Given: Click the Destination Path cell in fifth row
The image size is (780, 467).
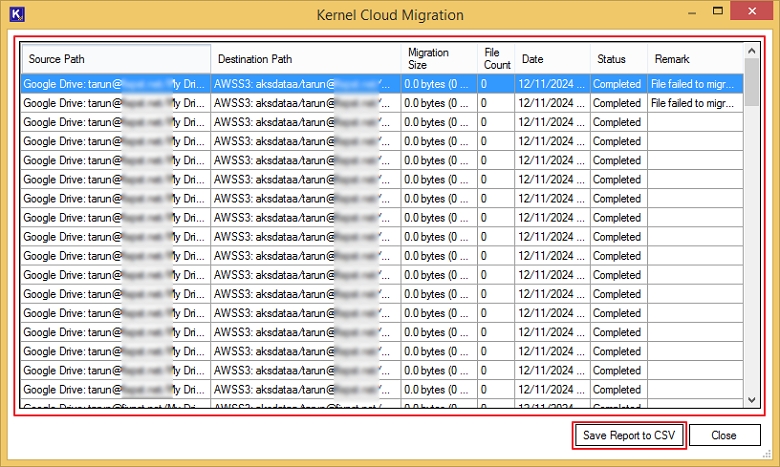Looking at the screenshot, I should pos(305,160).
